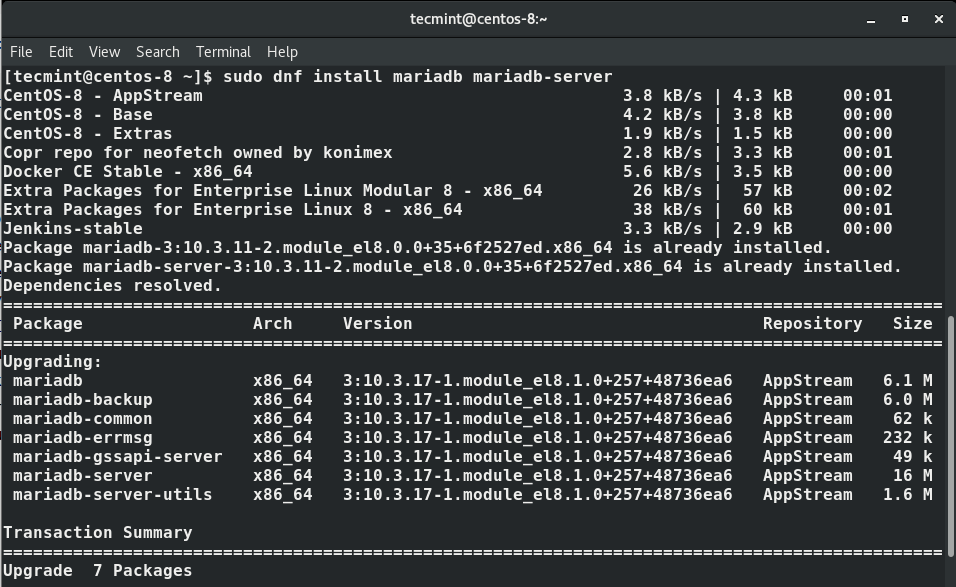956x587 pixels.
Task: Close the terminal window
Action: 939,19
